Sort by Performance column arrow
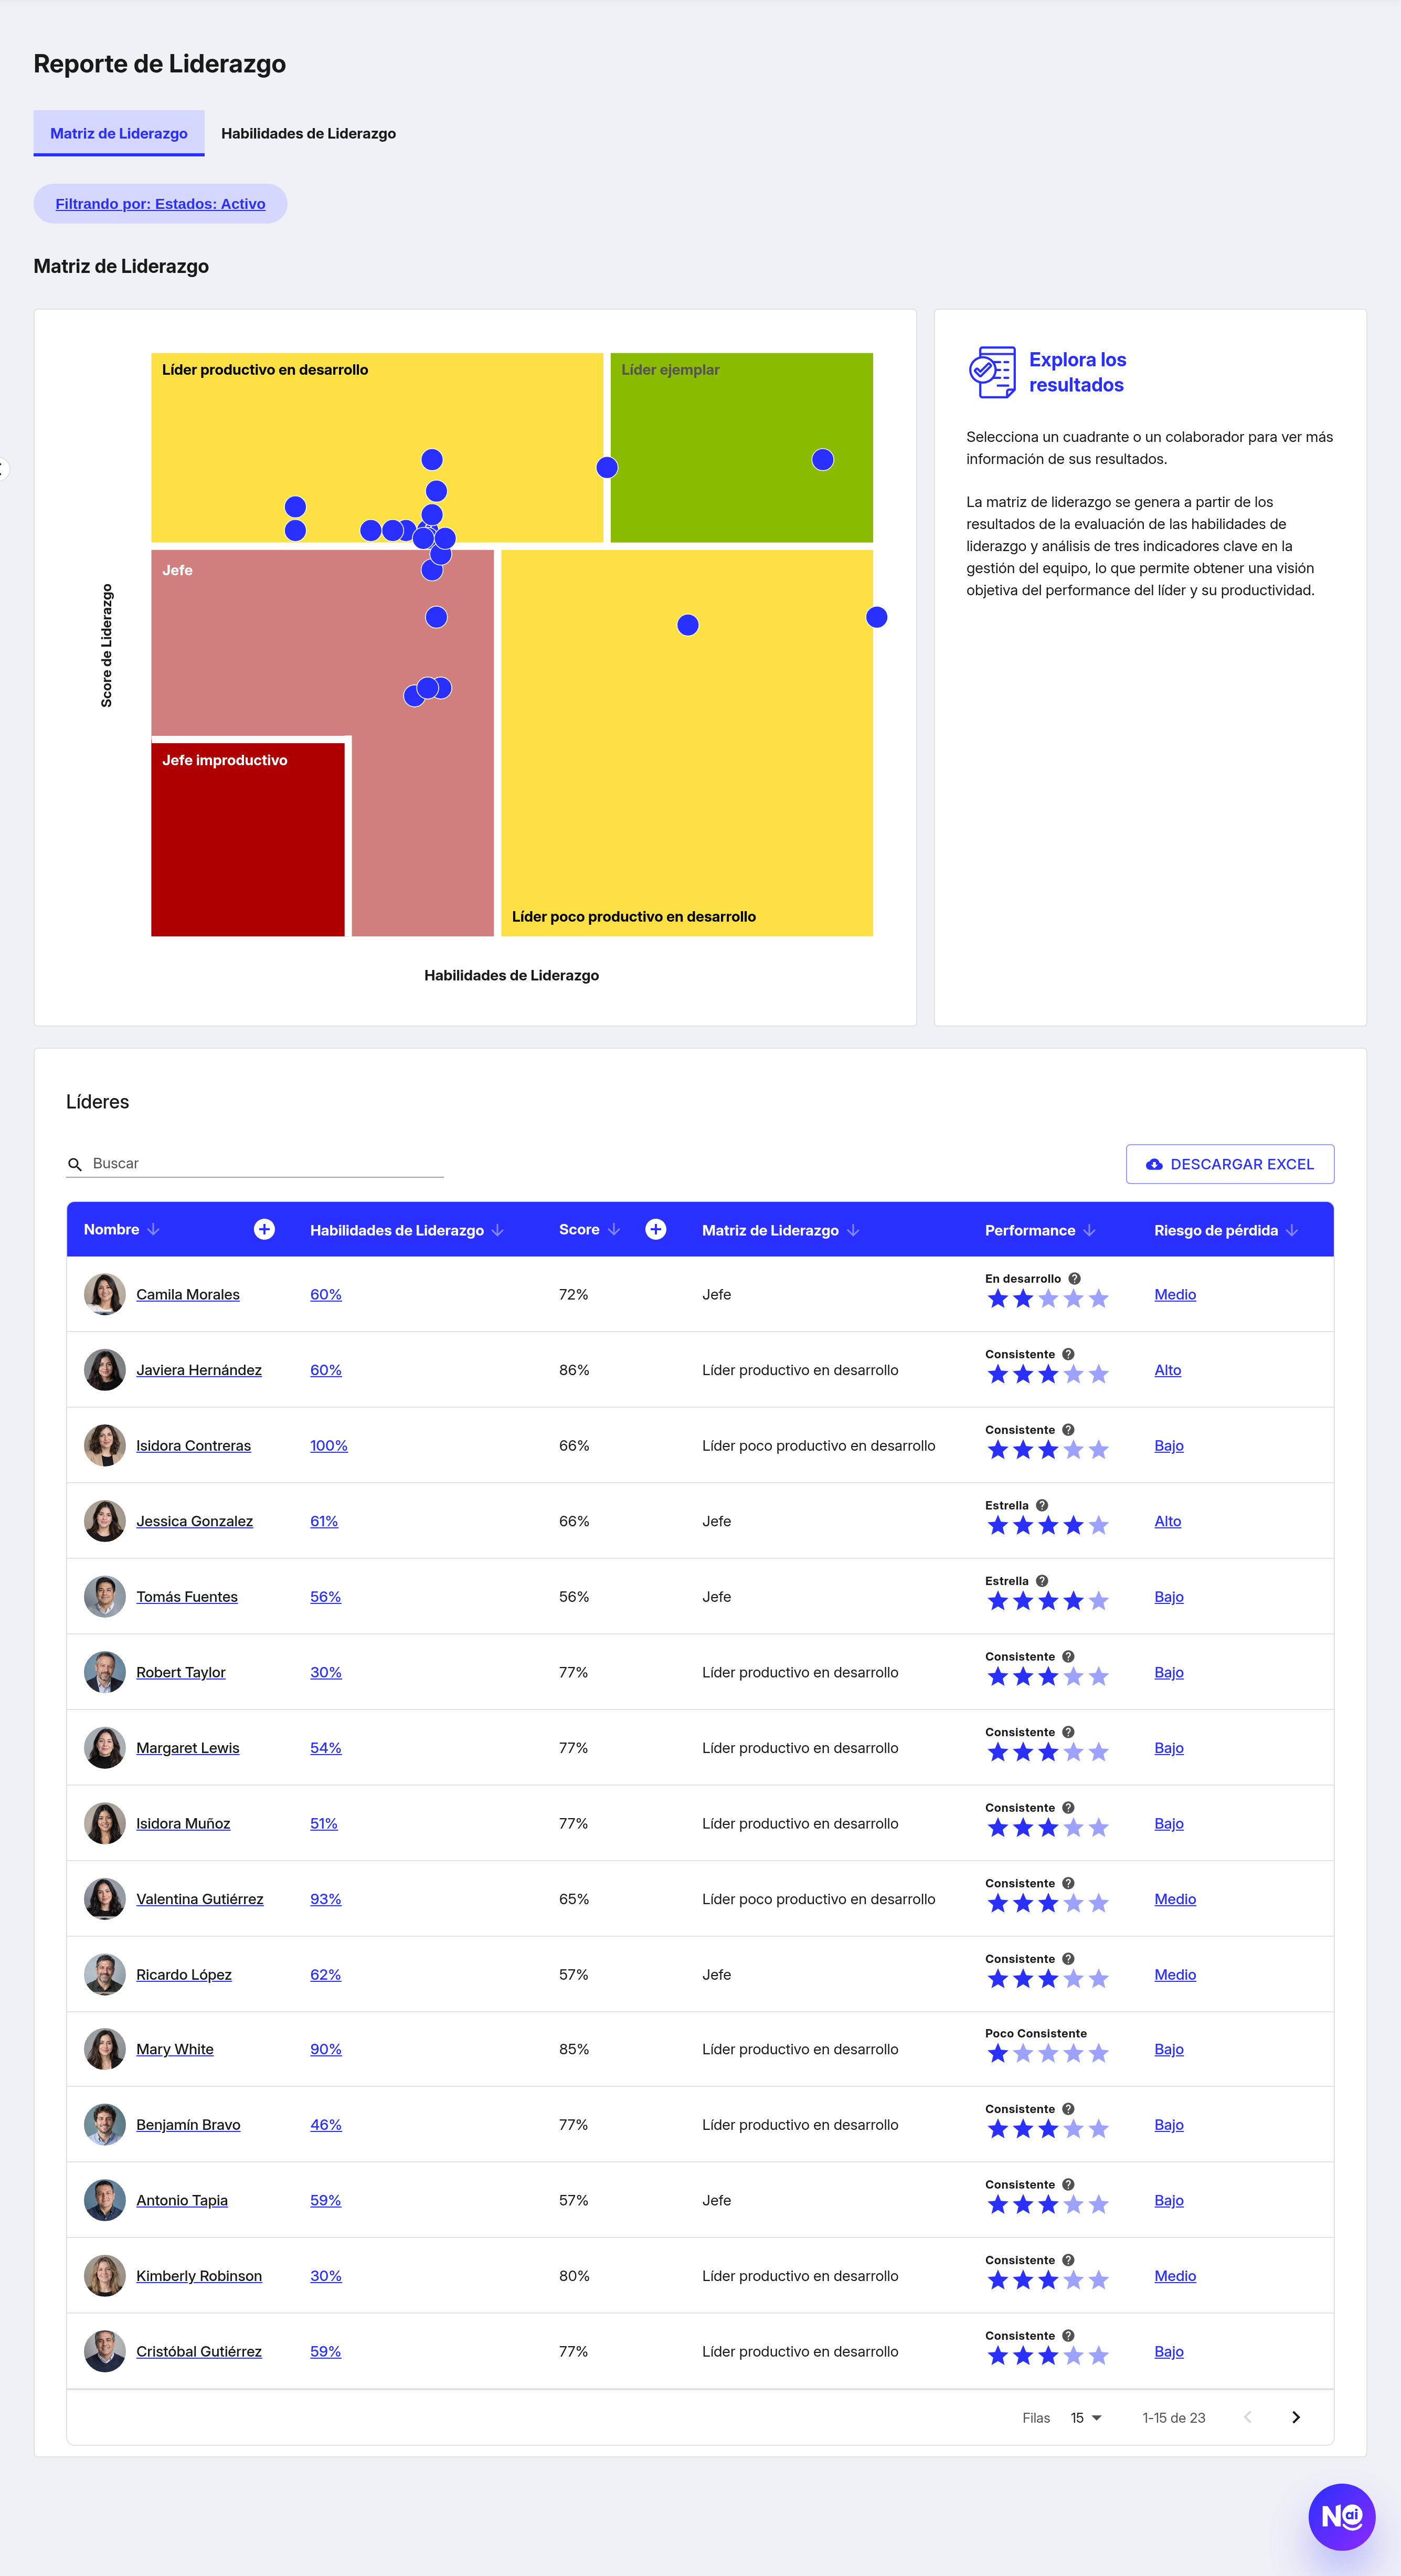Viewport: 1401px width, 2576px height. click(1090, 1230)
